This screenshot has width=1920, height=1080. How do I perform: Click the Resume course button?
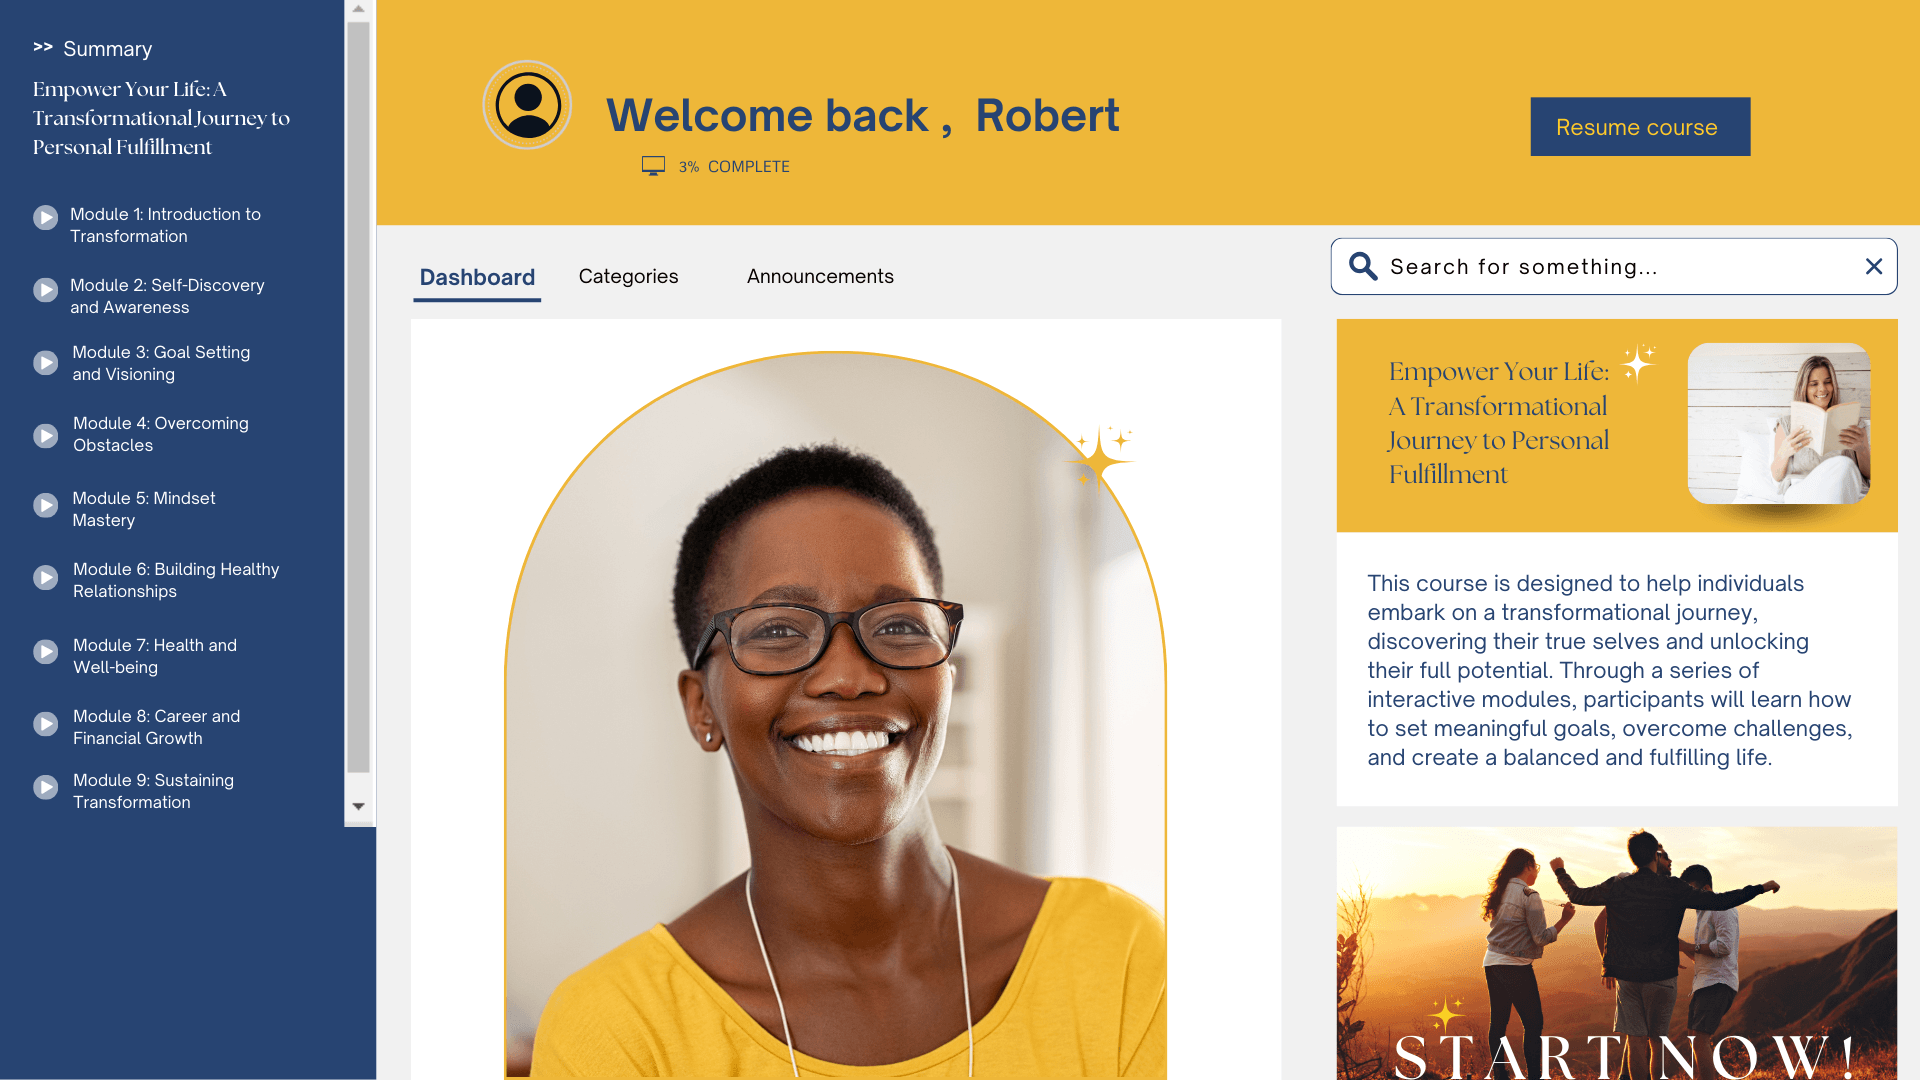tap(1640, 127)
